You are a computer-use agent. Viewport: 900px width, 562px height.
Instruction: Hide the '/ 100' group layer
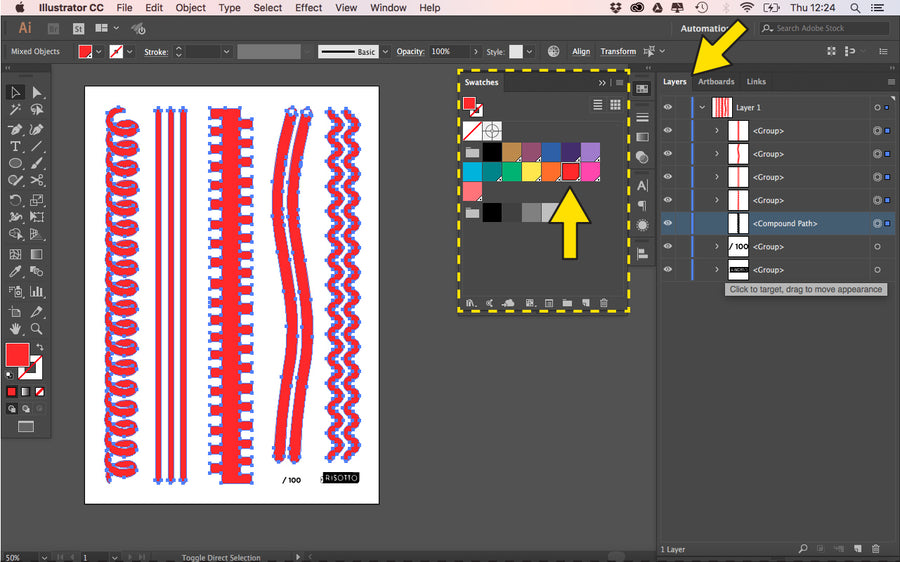[x=668, y=246]
